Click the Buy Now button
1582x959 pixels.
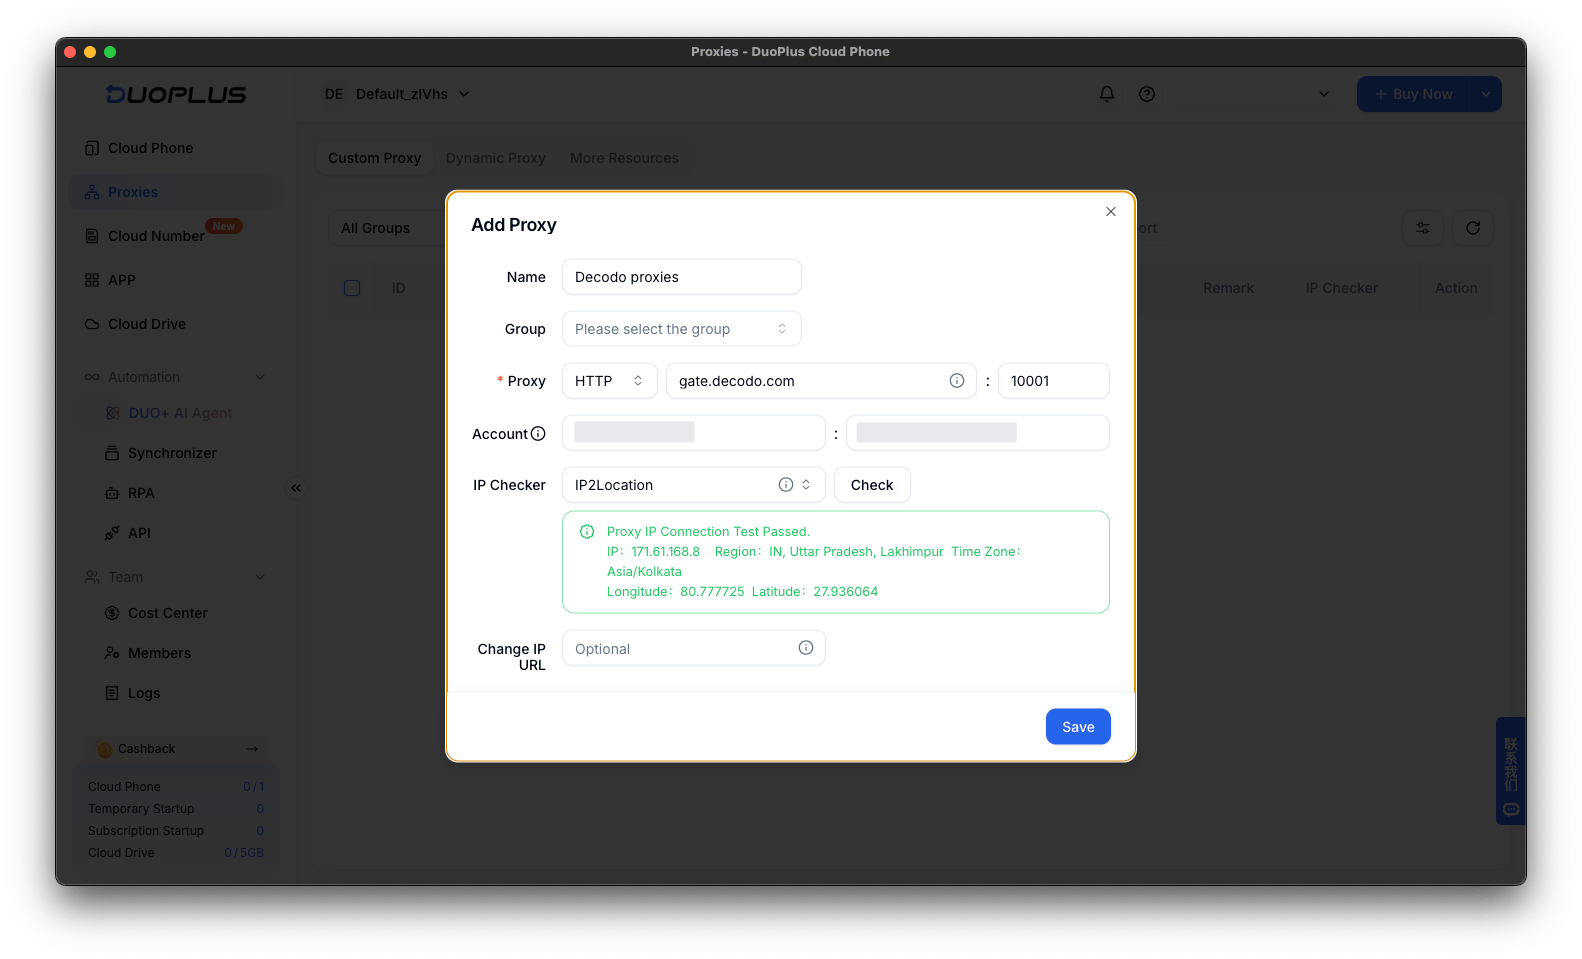tap(1413, 94)
